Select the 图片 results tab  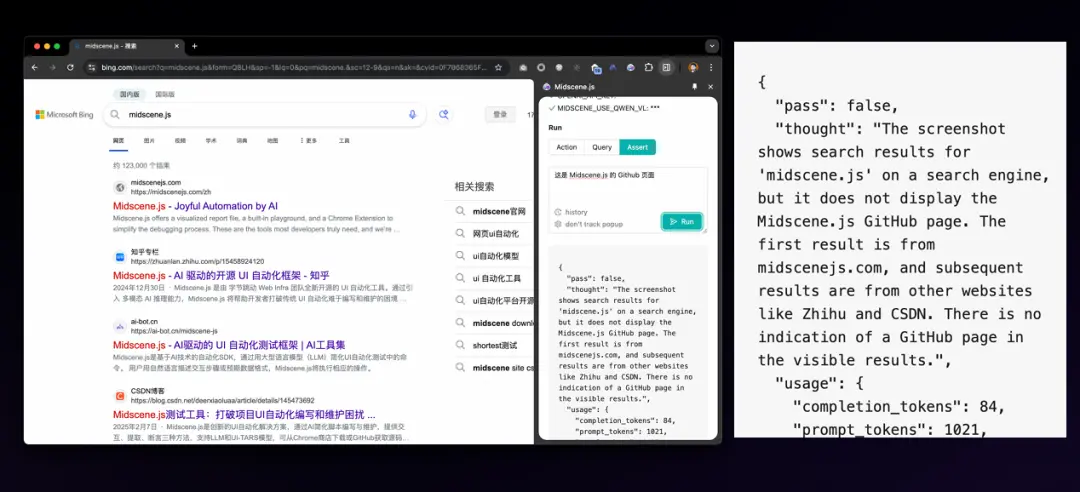coord(149,141)
